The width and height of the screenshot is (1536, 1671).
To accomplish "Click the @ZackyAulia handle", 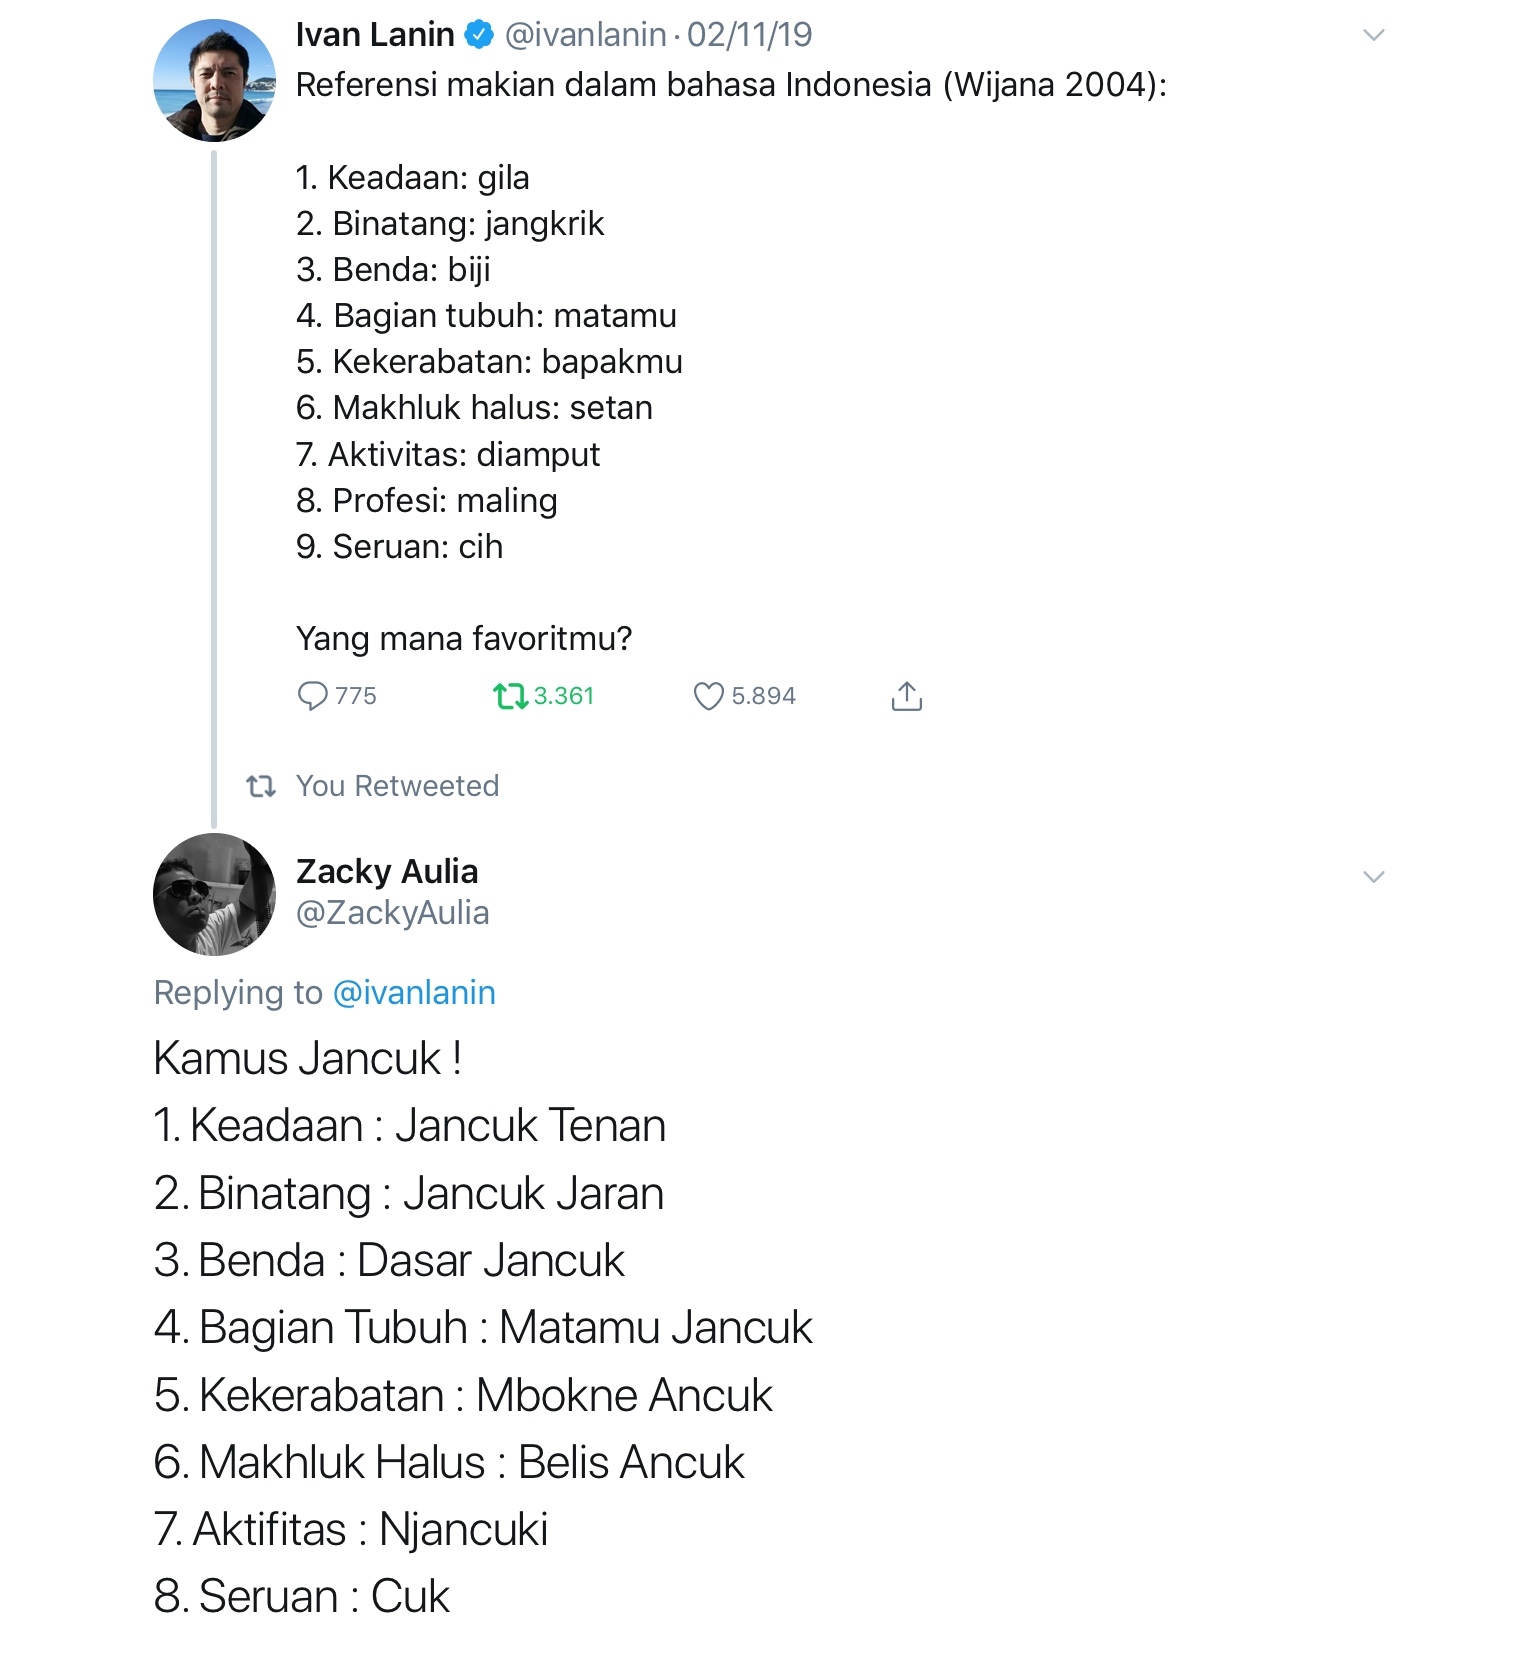I will (392, 913).
